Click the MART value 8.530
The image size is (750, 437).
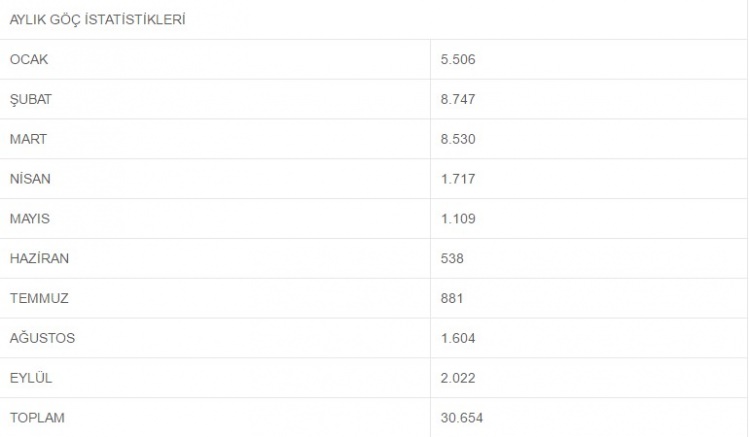click(x=458, y=139)
